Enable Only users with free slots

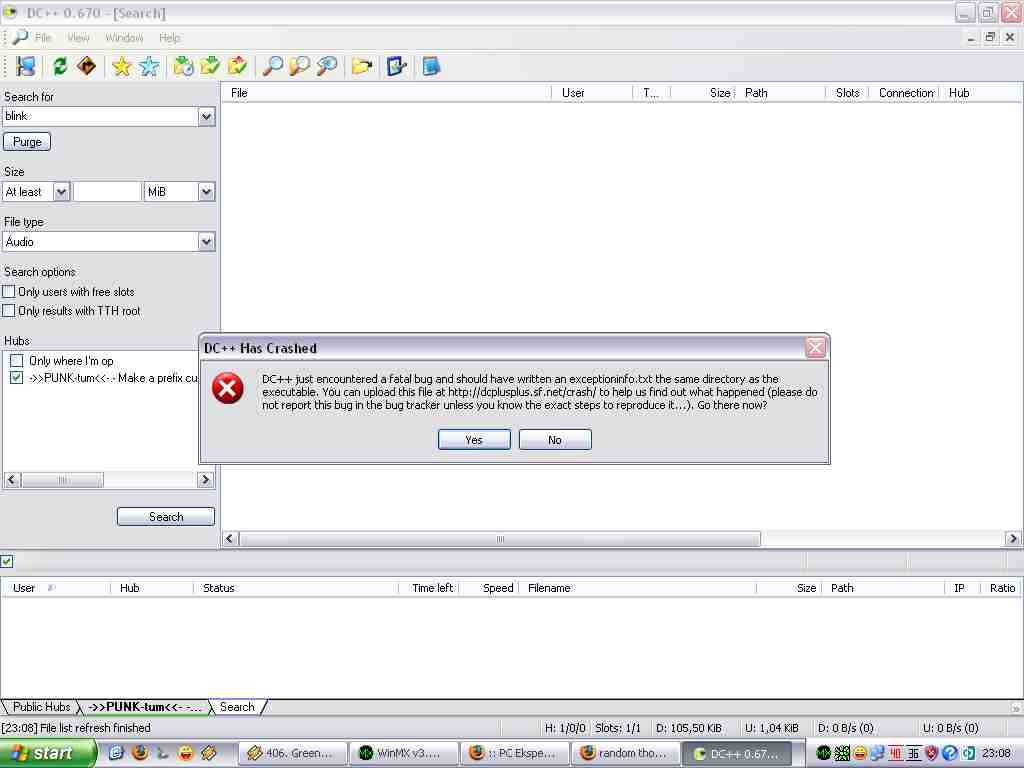coord(9,292)
